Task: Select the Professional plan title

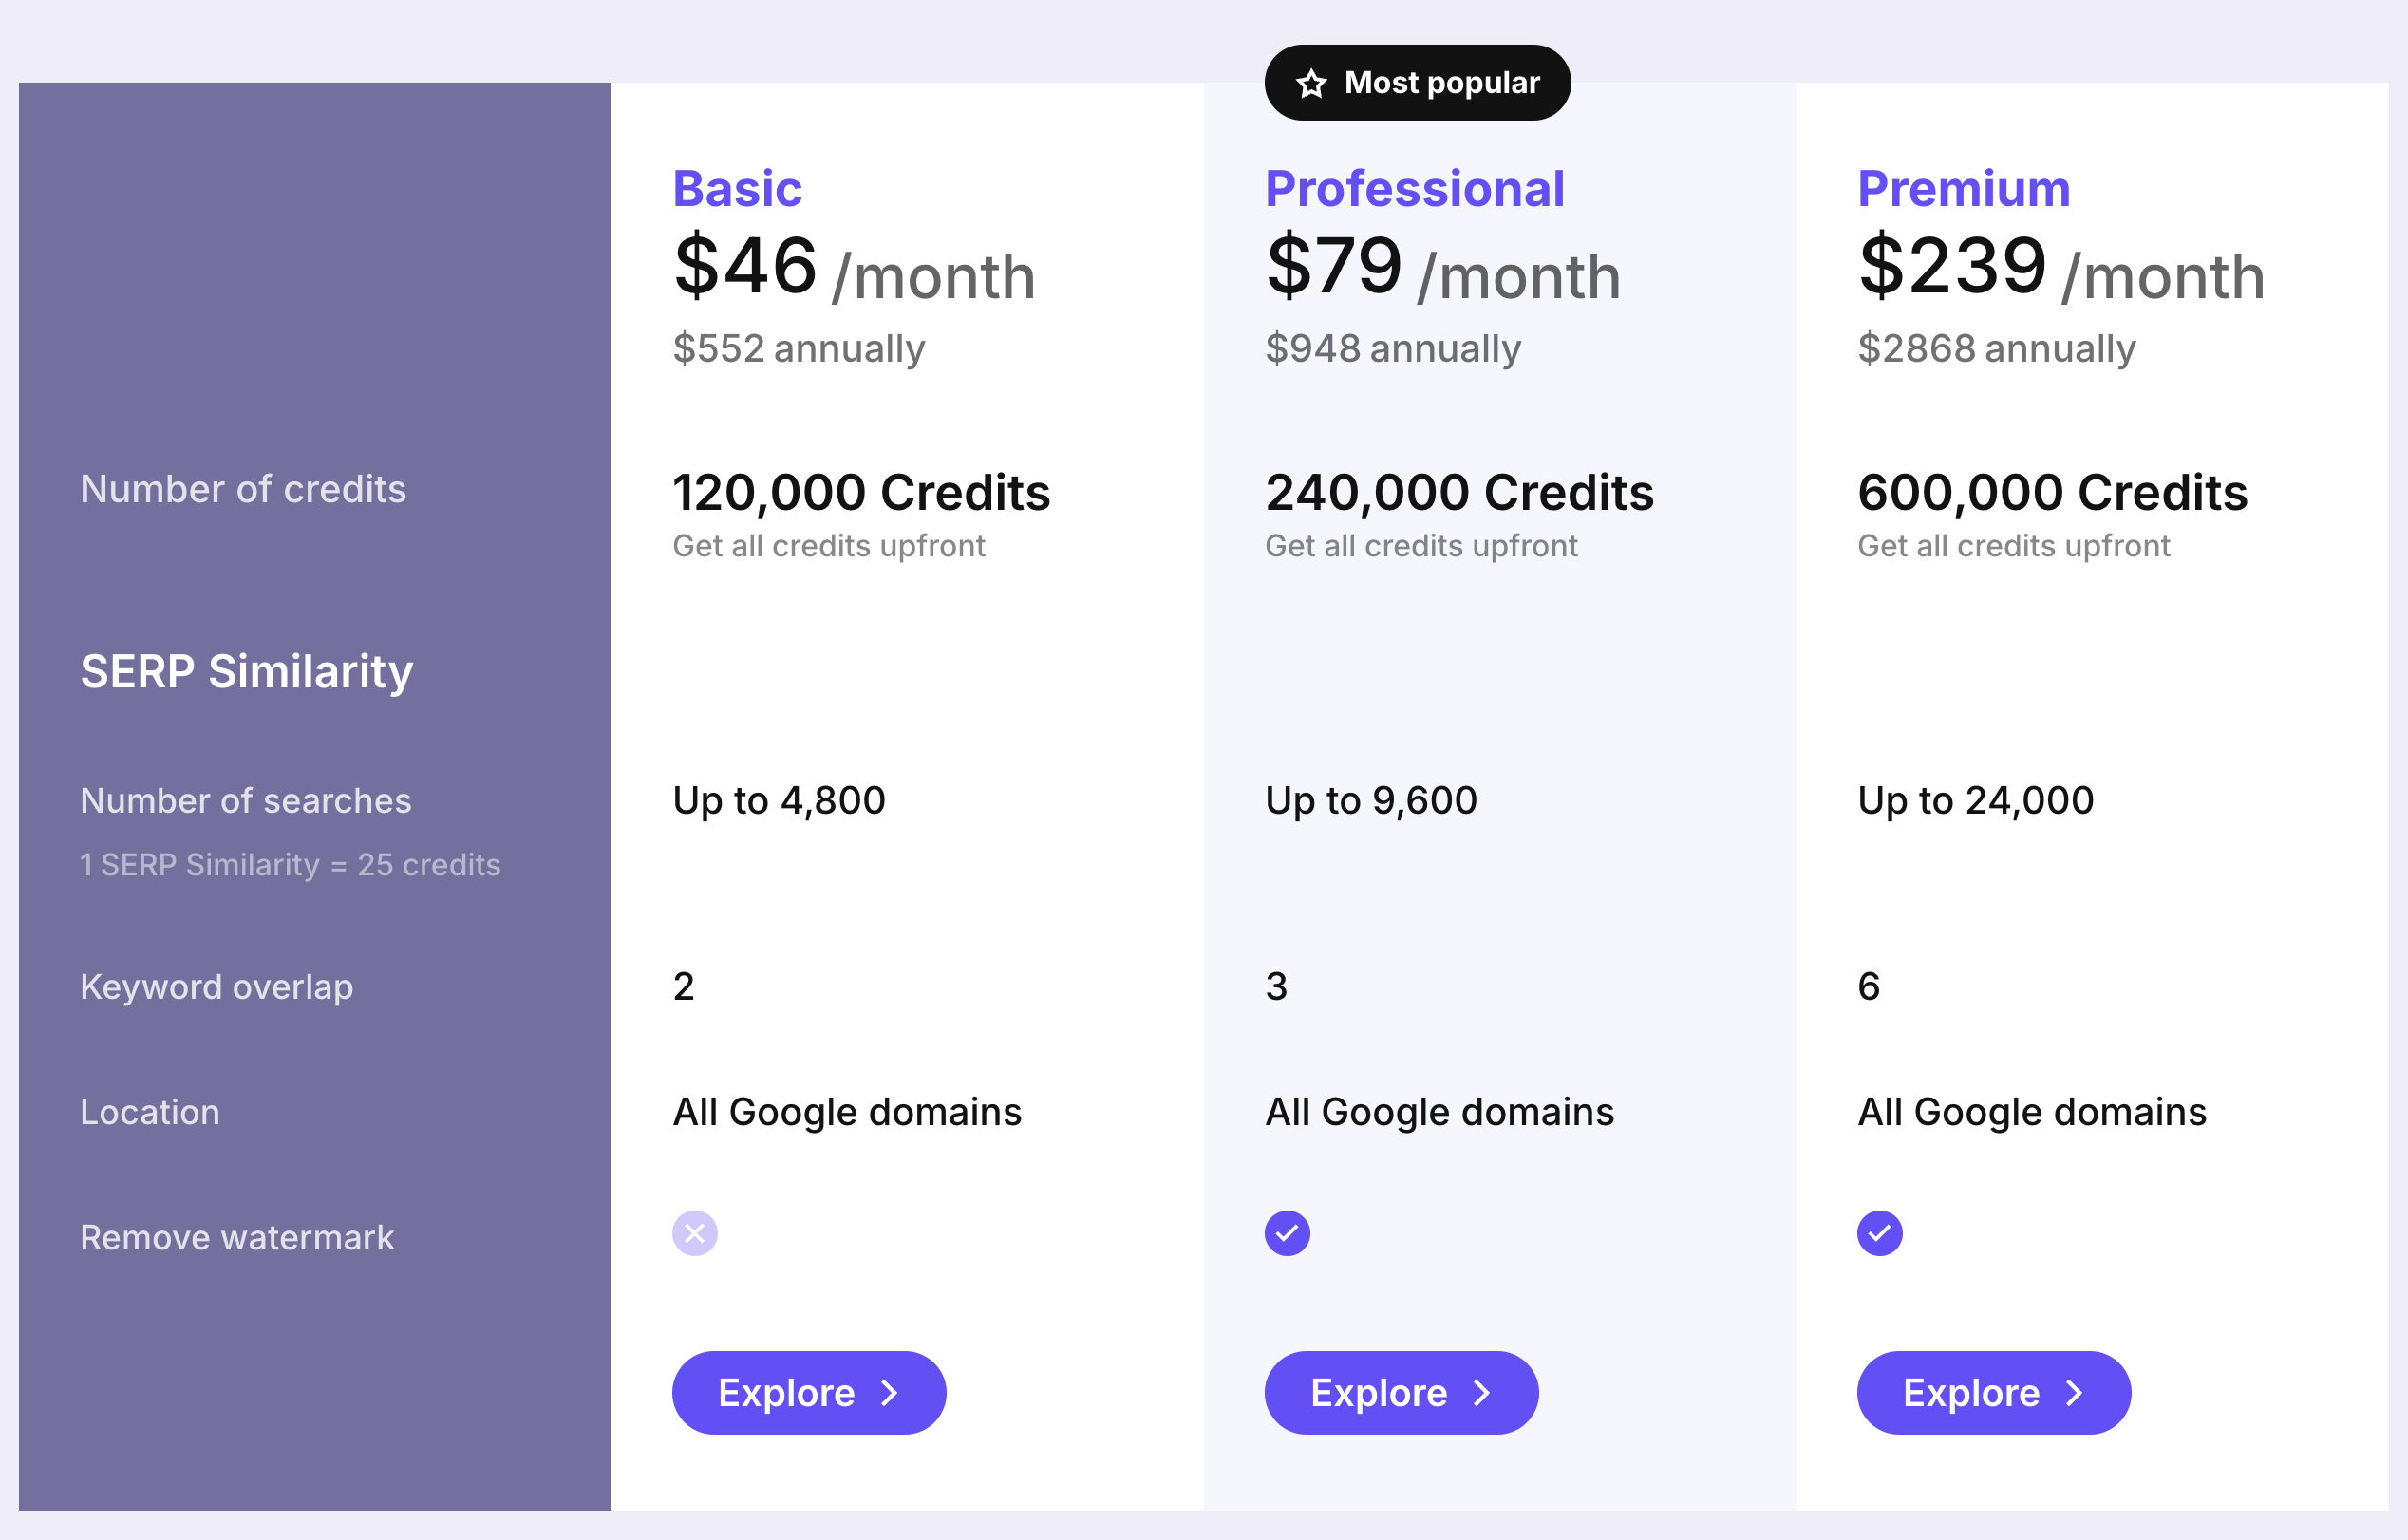Action: point(1414,189)
